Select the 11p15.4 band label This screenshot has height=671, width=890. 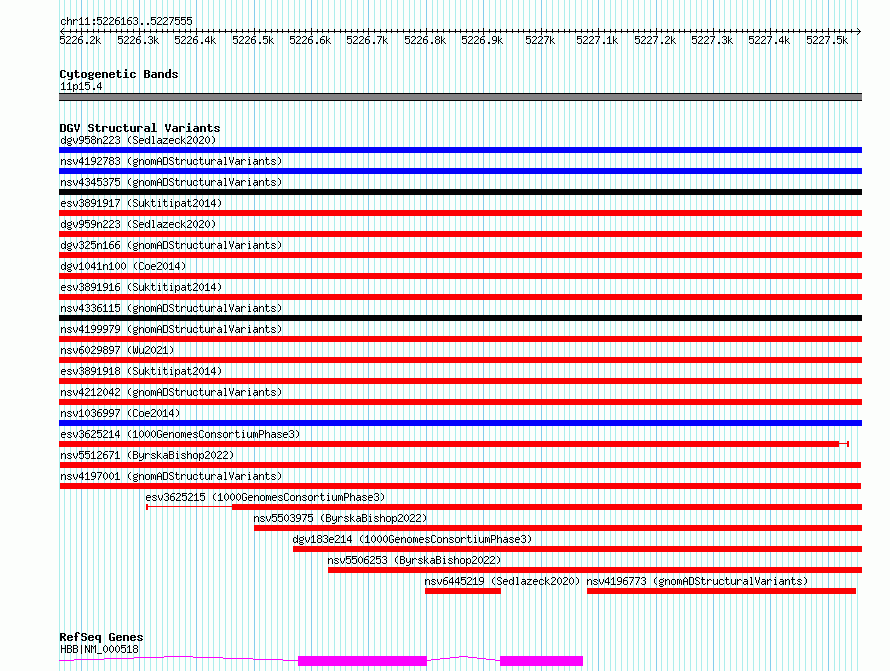(81, 86)
